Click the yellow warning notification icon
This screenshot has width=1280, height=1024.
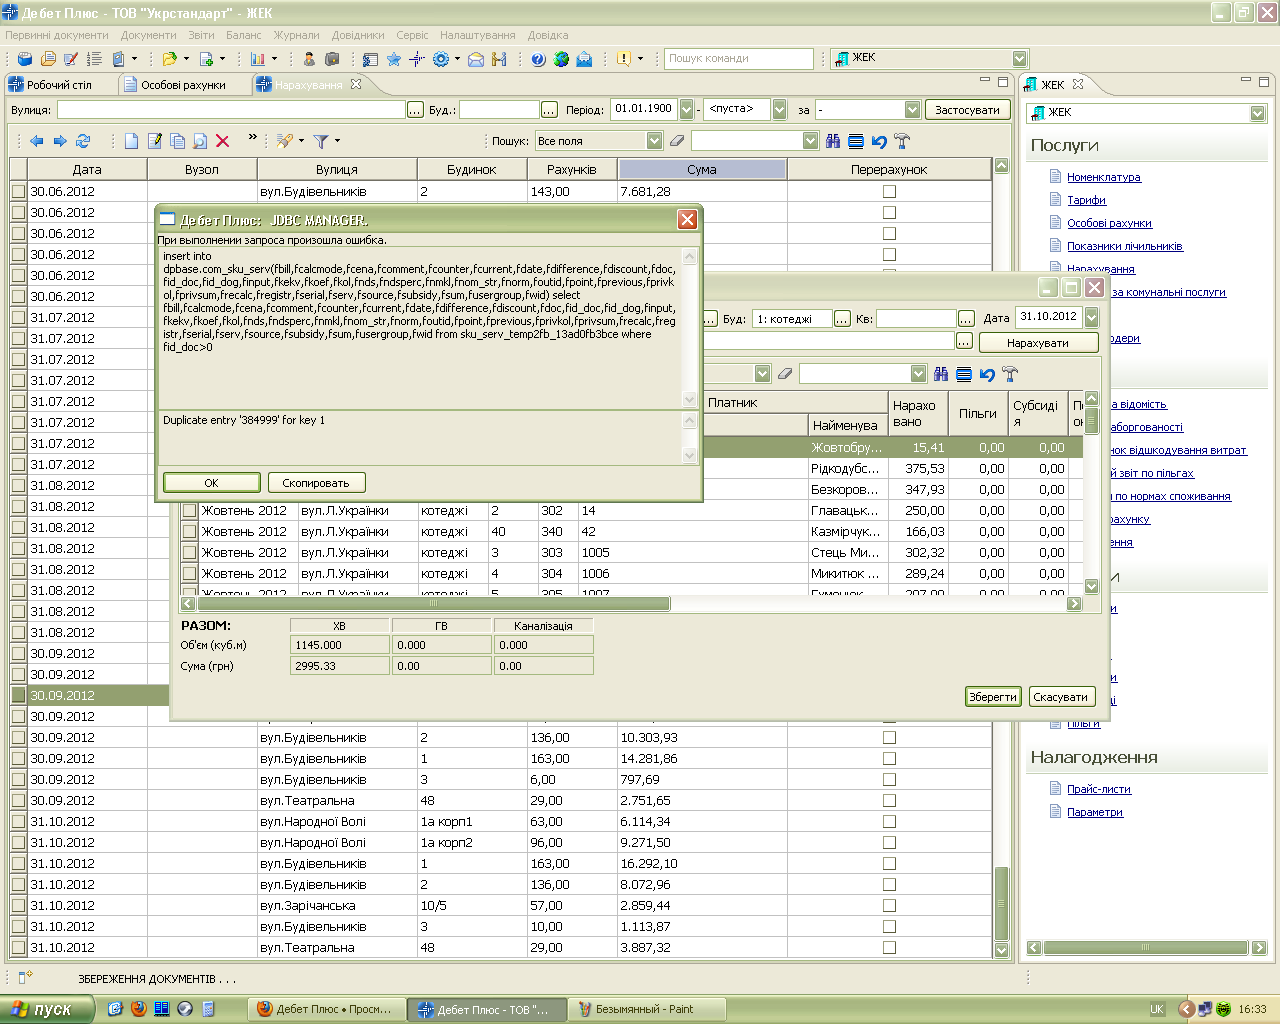pos(624,59)
